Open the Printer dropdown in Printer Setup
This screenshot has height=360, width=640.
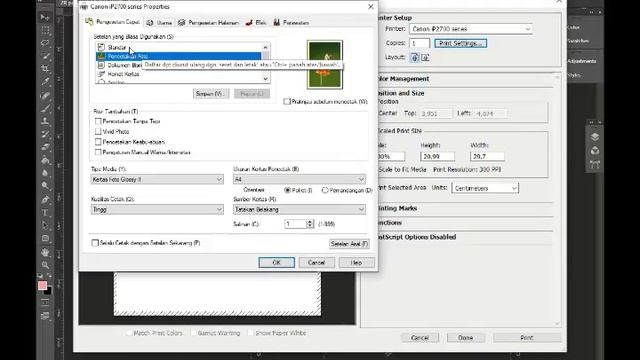tap(471, 29)
